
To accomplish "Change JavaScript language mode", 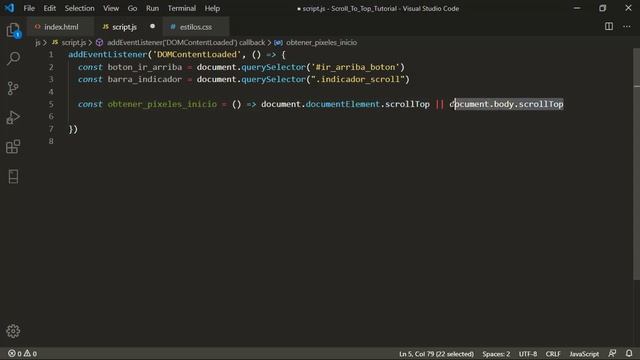I will 584,354.
